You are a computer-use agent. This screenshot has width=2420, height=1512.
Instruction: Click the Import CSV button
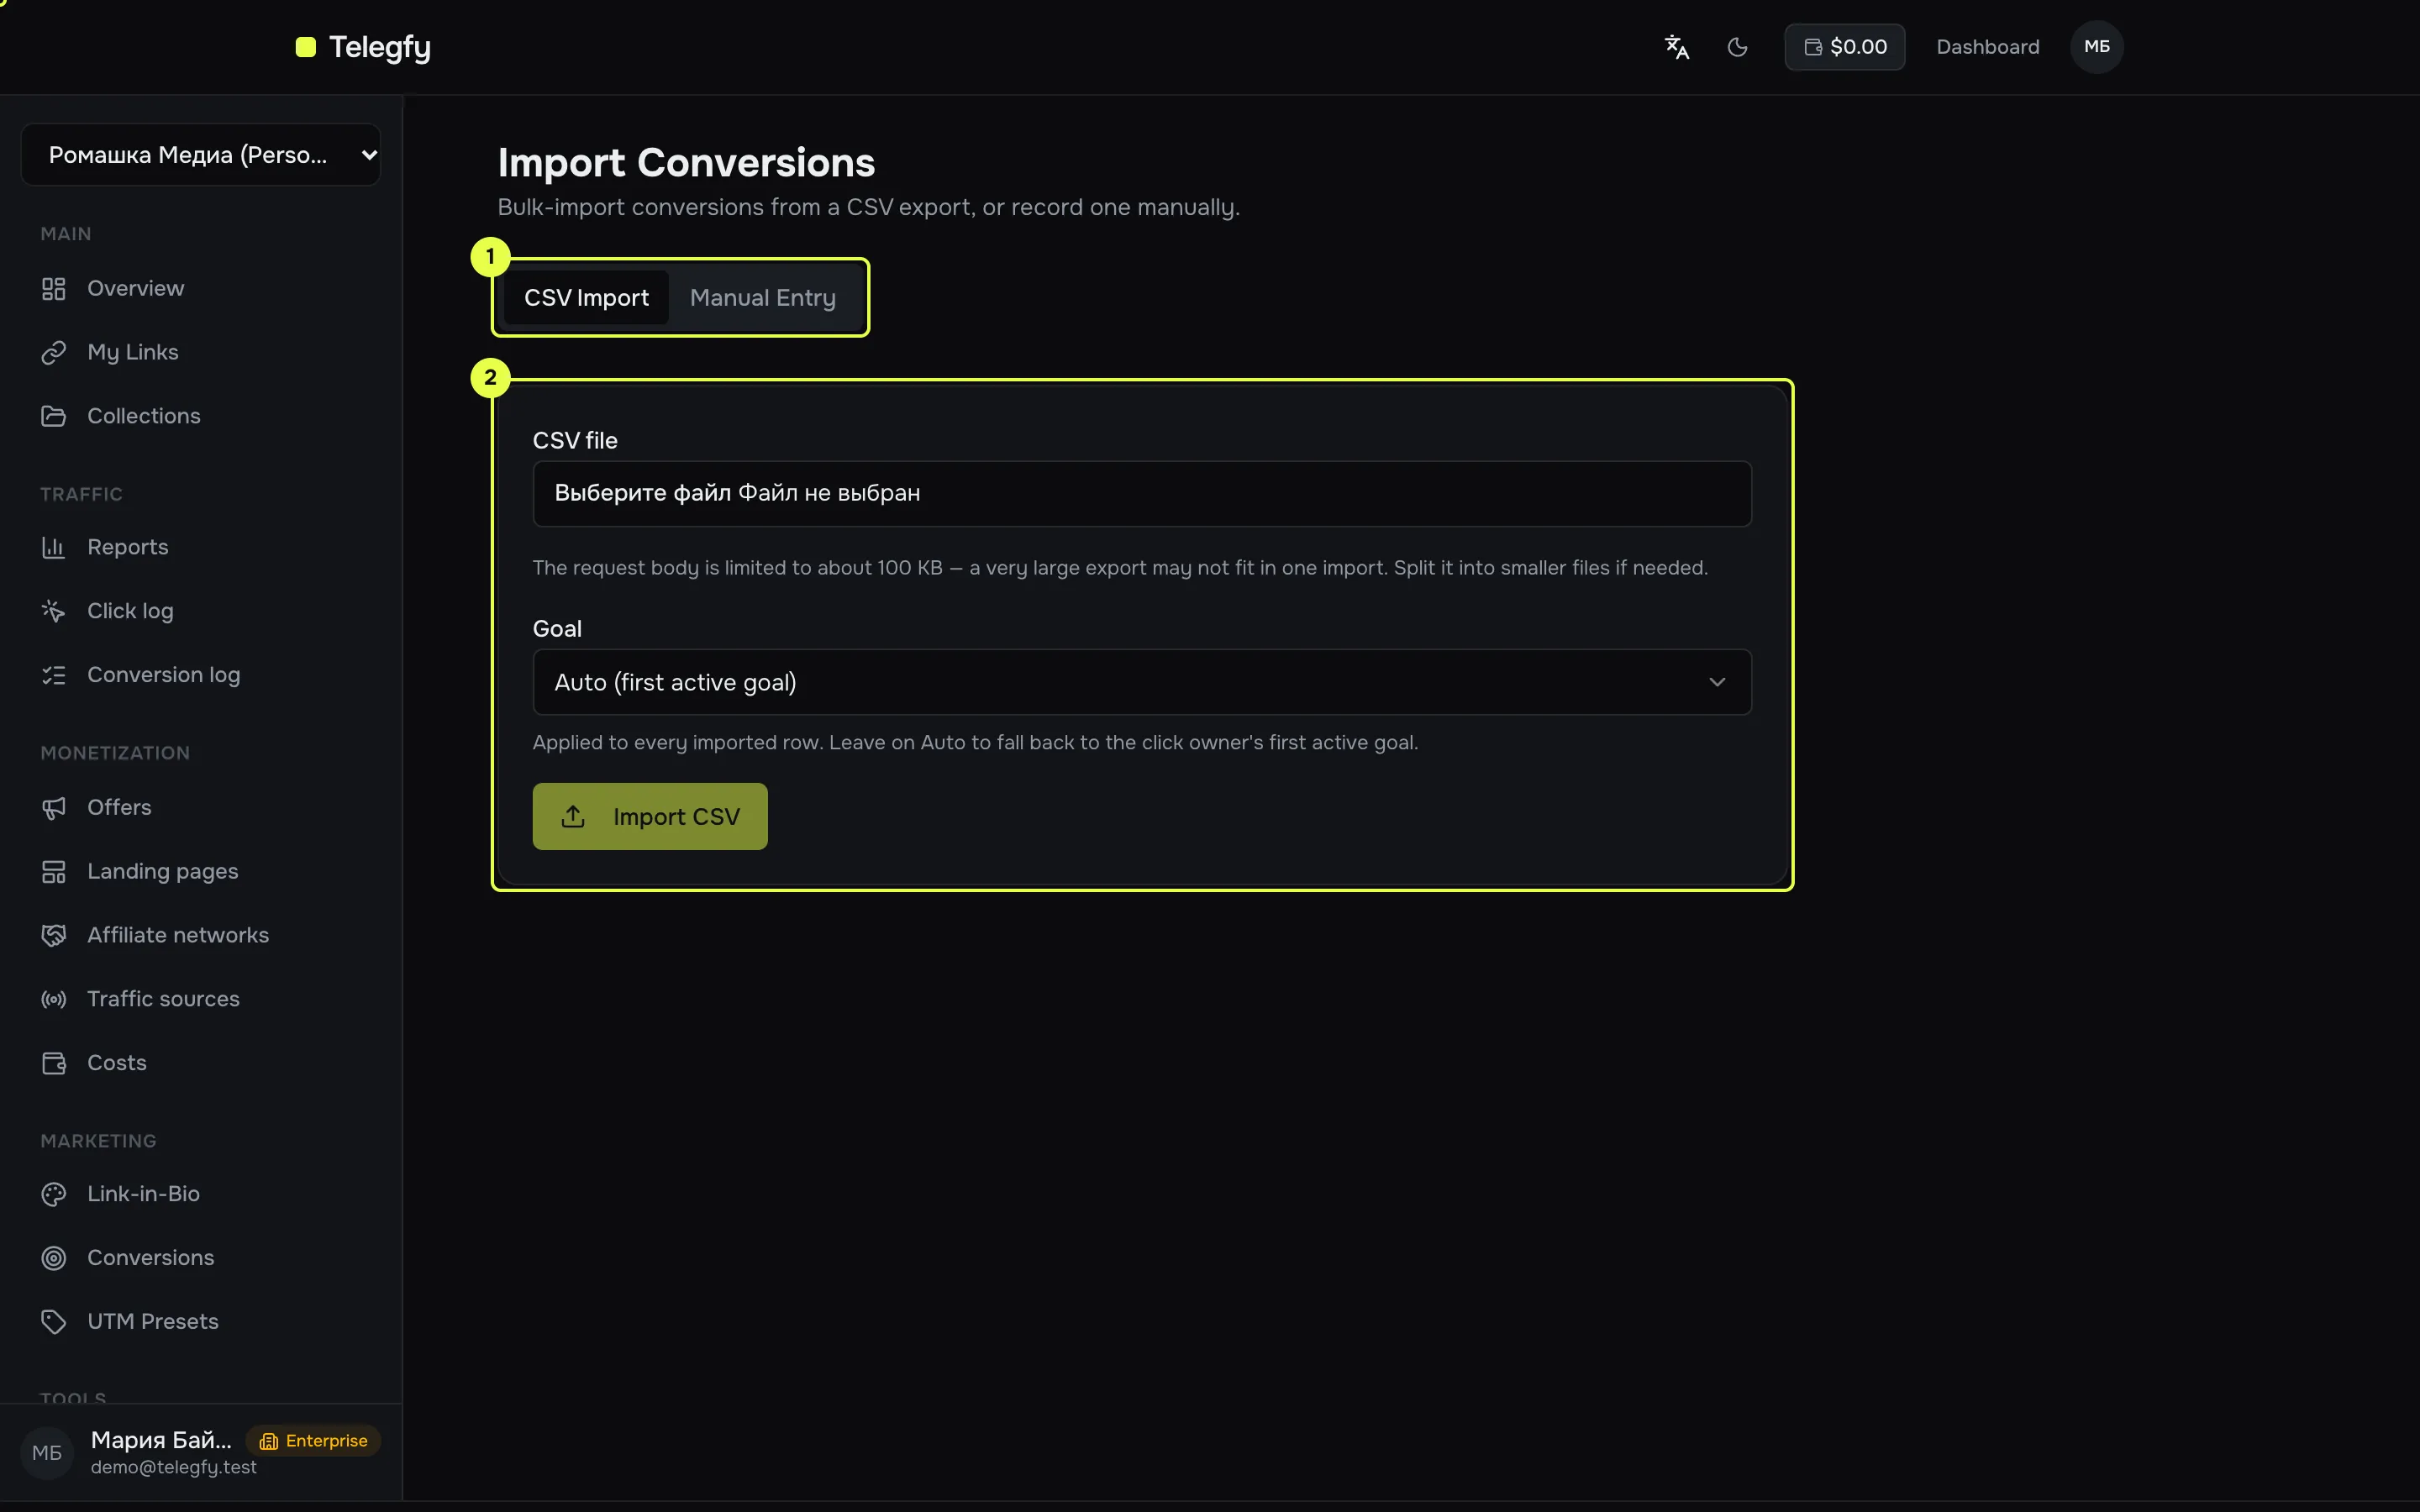[x=650, y=817]
